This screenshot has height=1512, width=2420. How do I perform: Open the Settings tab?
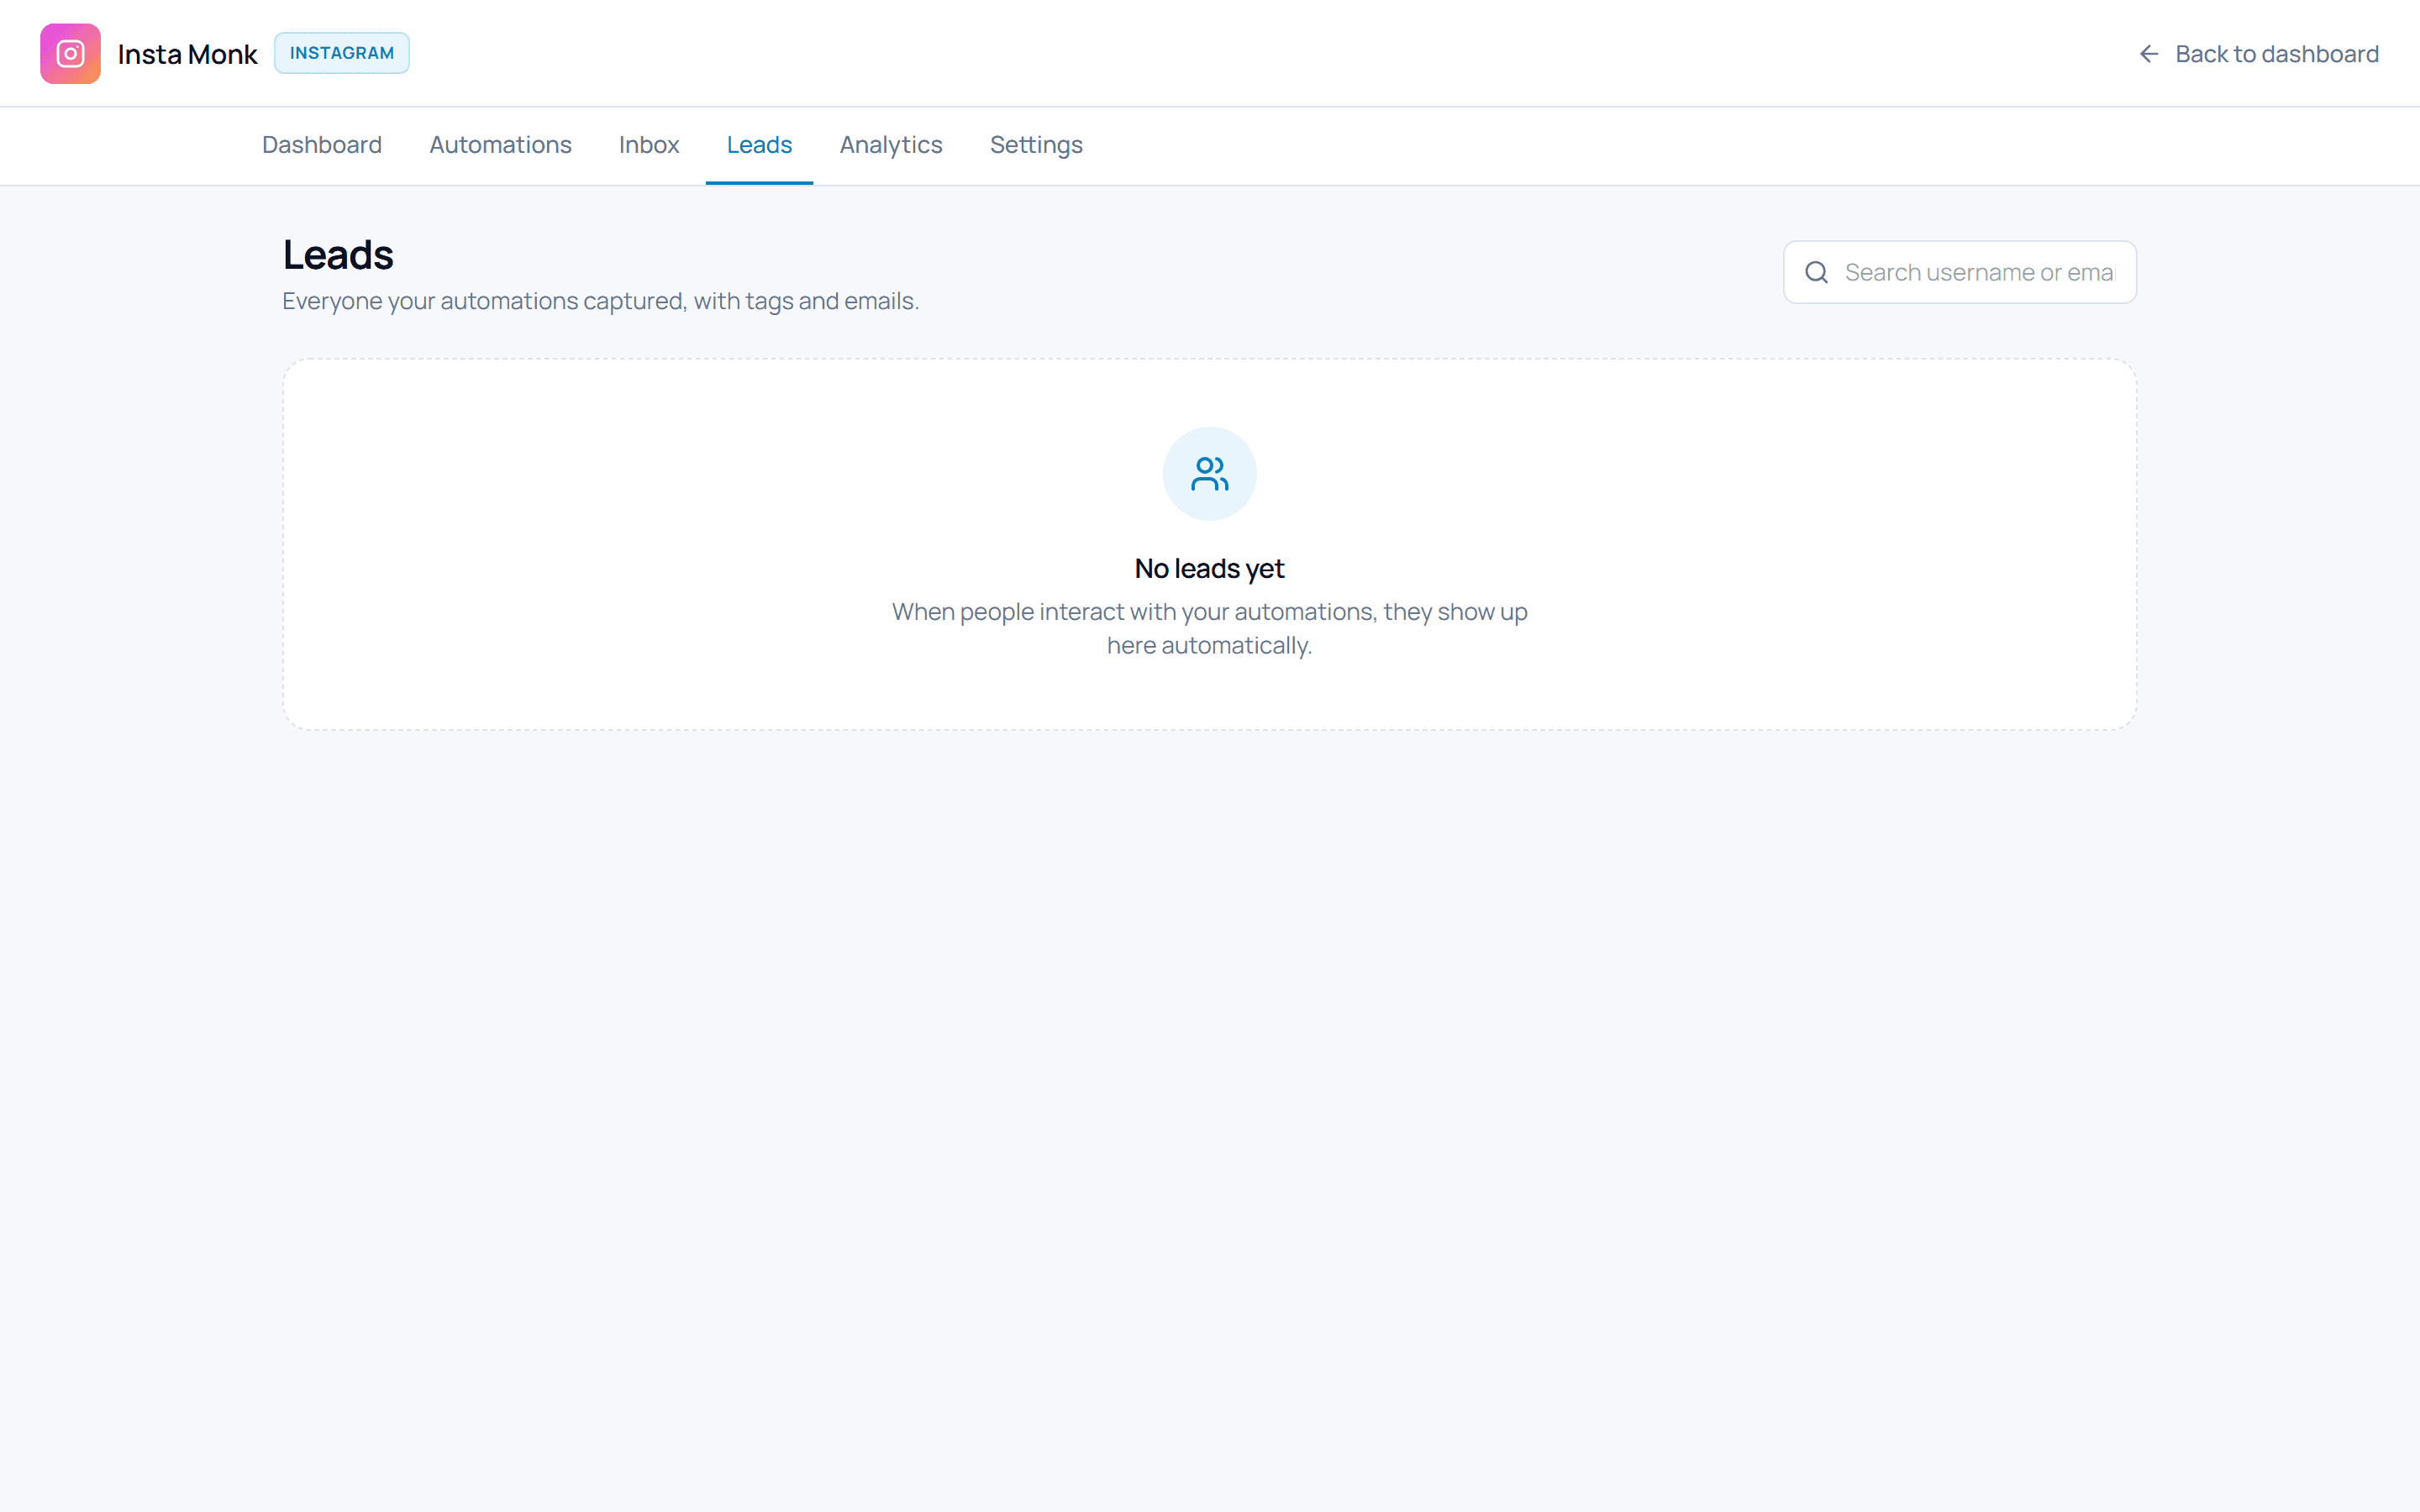(1036, 145)
